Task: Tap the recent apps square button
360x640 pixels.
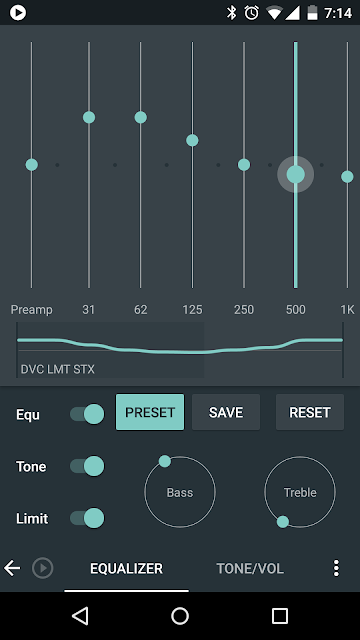Action: tap(280, 616)
